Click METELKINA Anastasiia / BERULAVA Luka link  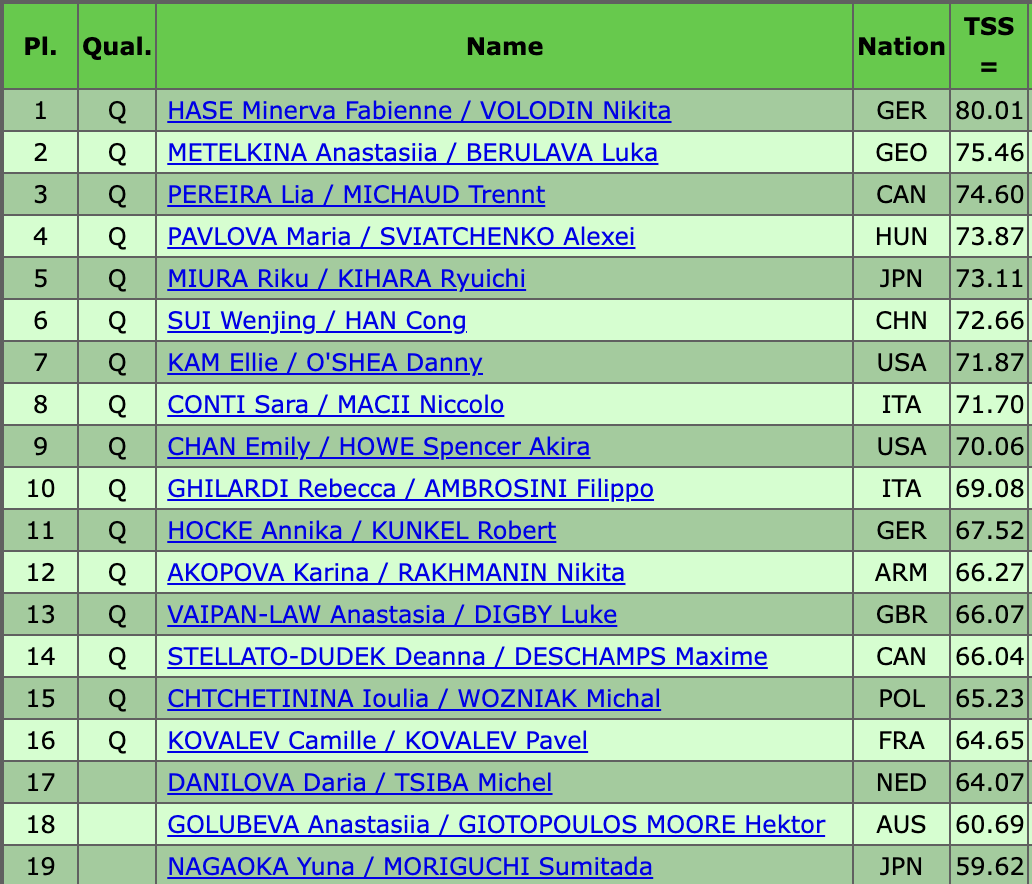point(412,153)
